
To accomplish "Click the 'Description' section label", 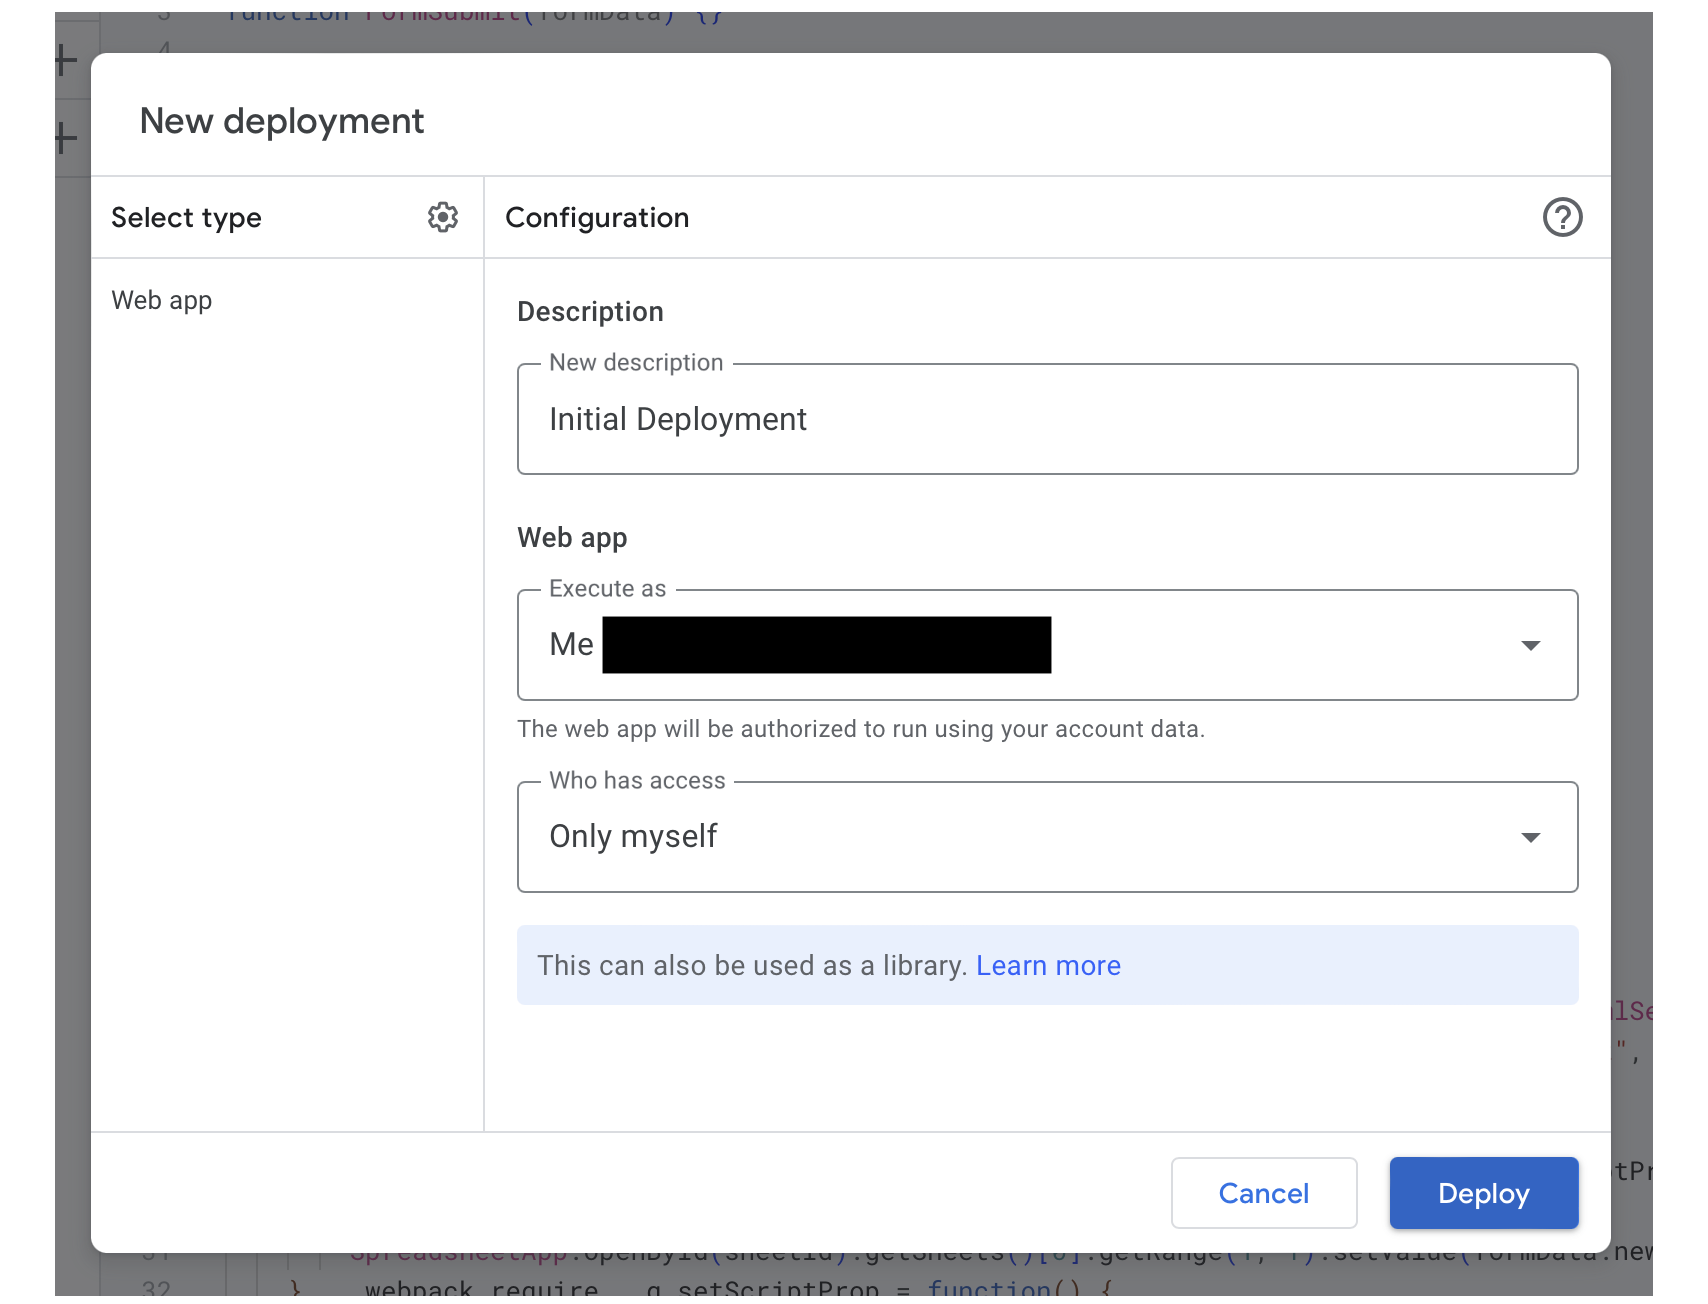I will (x=590, y=312).
